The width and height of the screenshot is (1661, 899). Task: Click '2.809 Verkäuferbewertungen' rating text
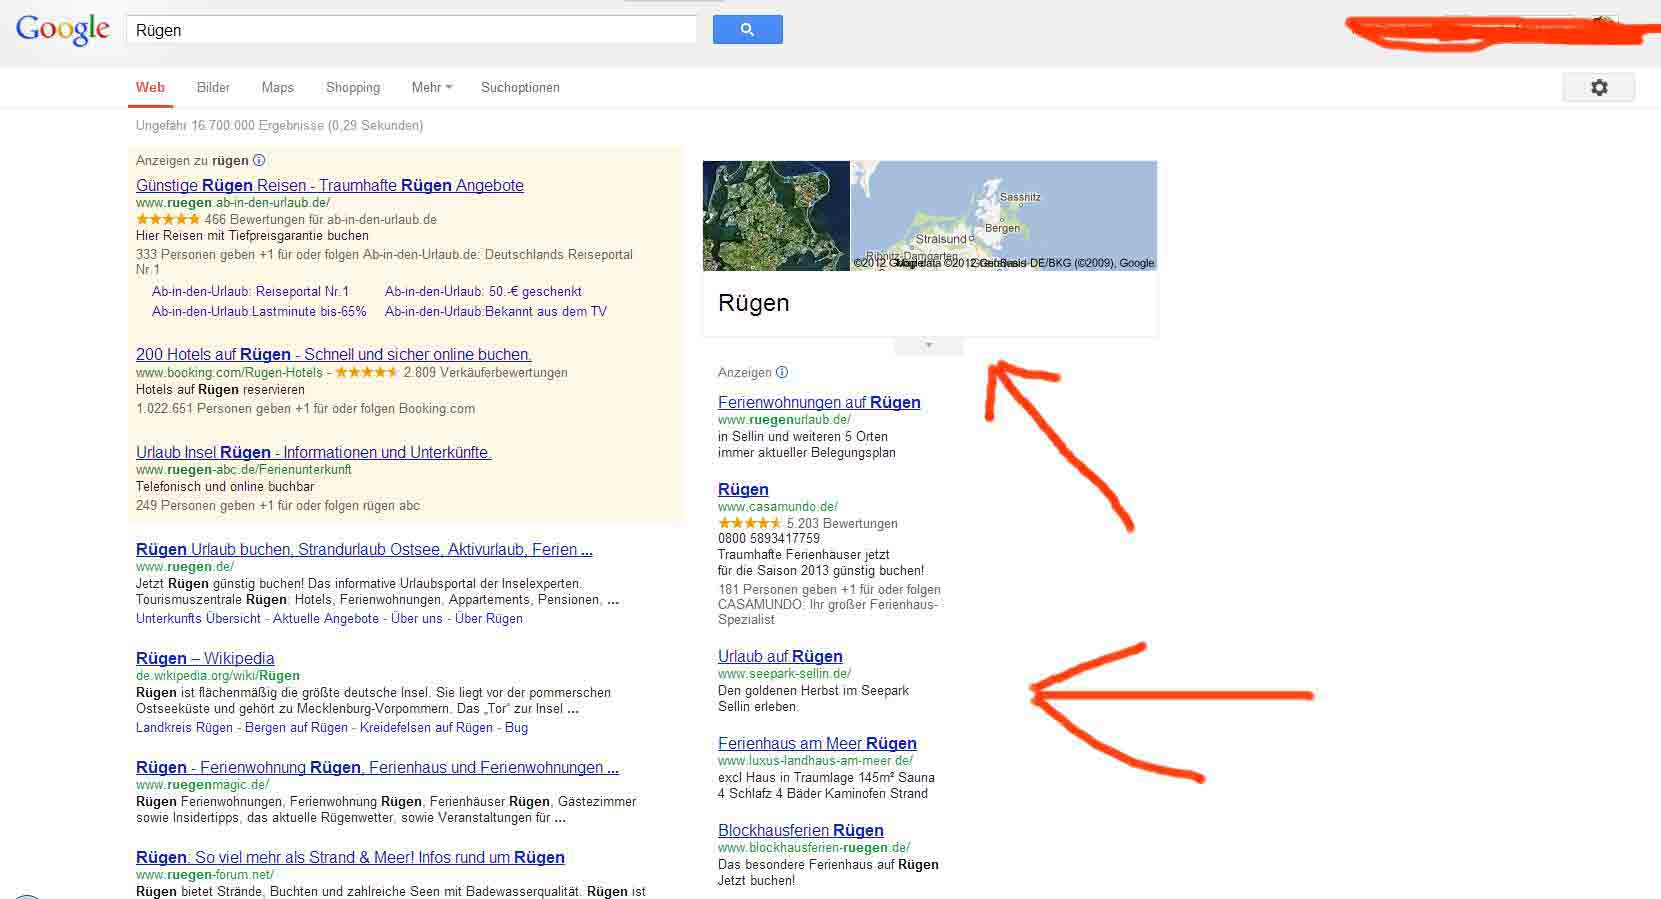pos(486,373)
